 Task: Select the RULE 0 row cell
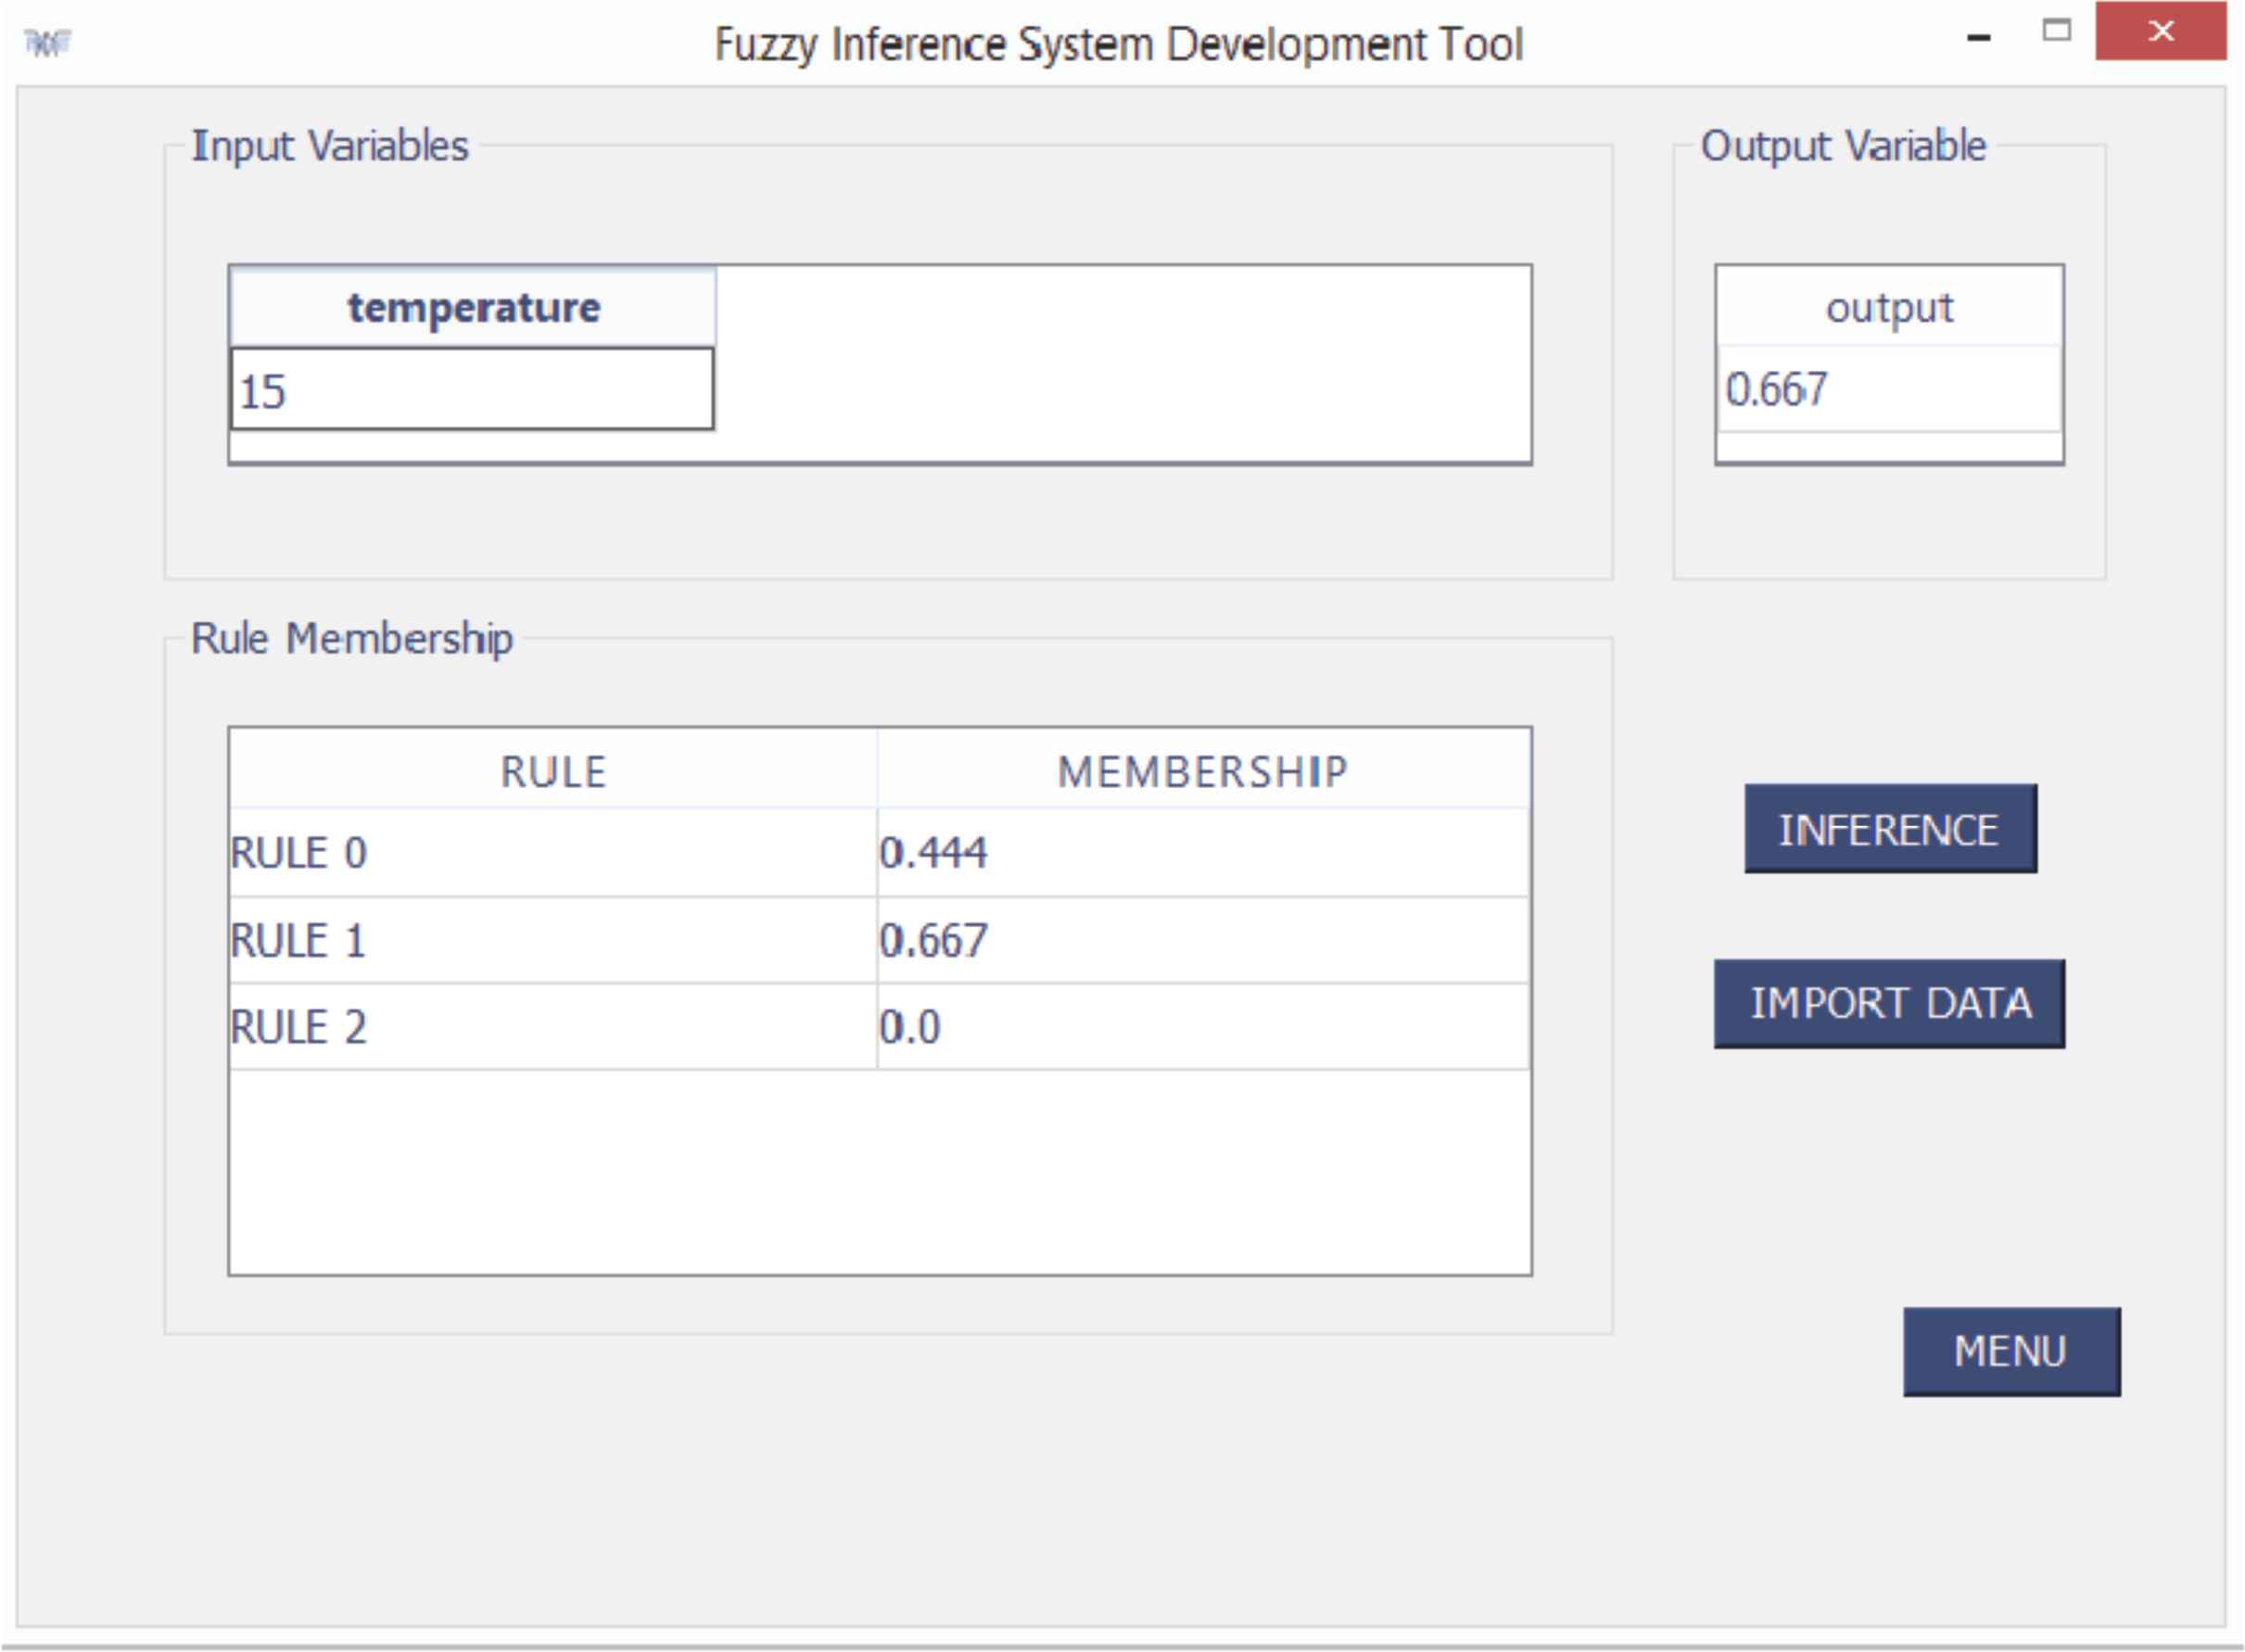[x=553, y=853]
